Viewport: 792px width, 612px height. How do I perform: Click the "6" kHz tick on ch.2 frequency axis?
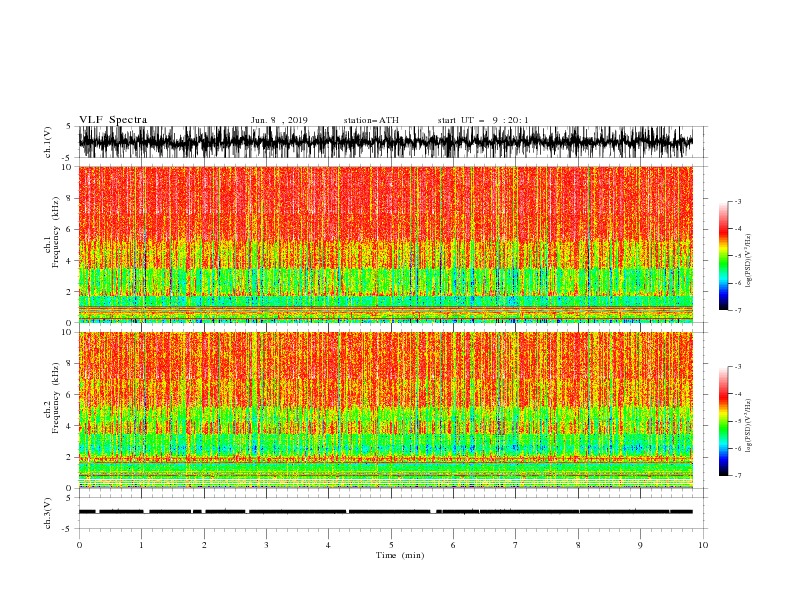(69, 394)
